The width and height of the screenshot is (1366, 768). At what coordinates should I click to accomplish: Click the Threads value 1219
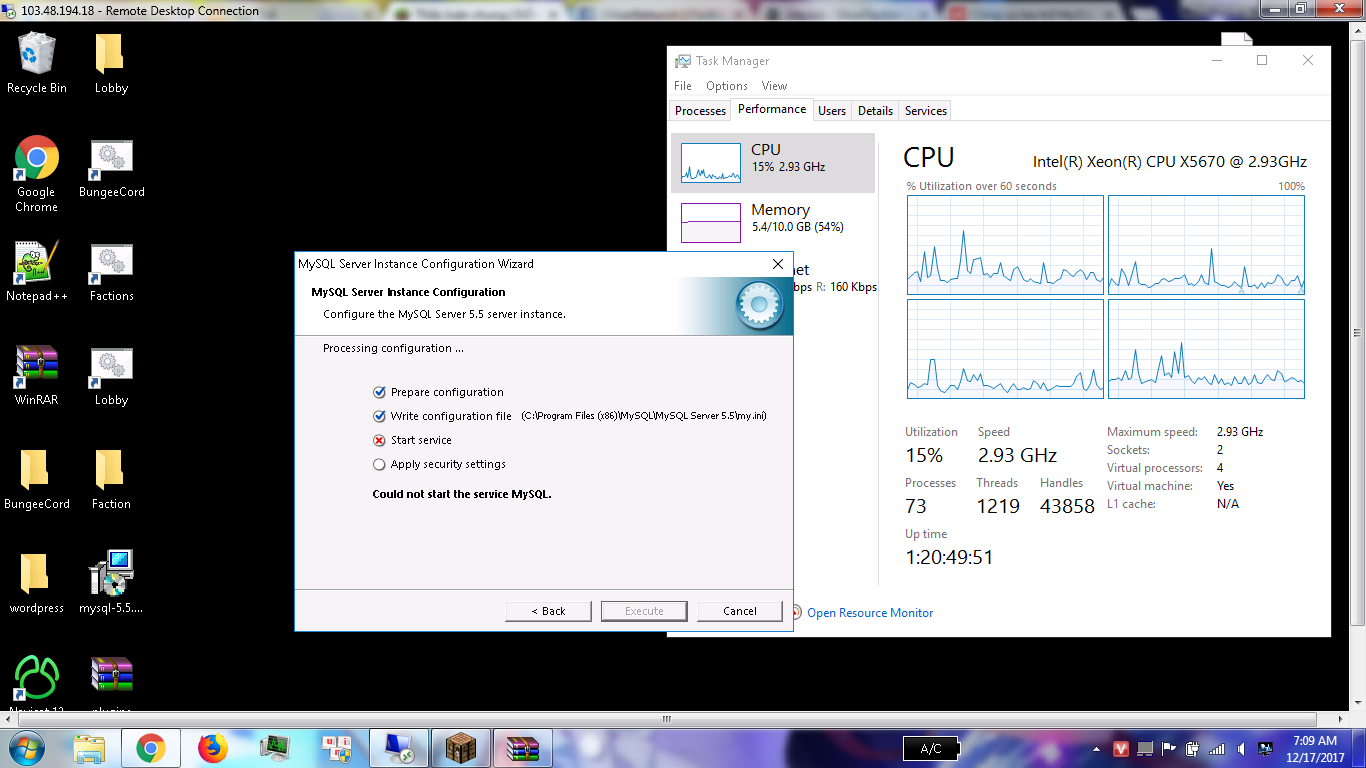coord(998,506)
